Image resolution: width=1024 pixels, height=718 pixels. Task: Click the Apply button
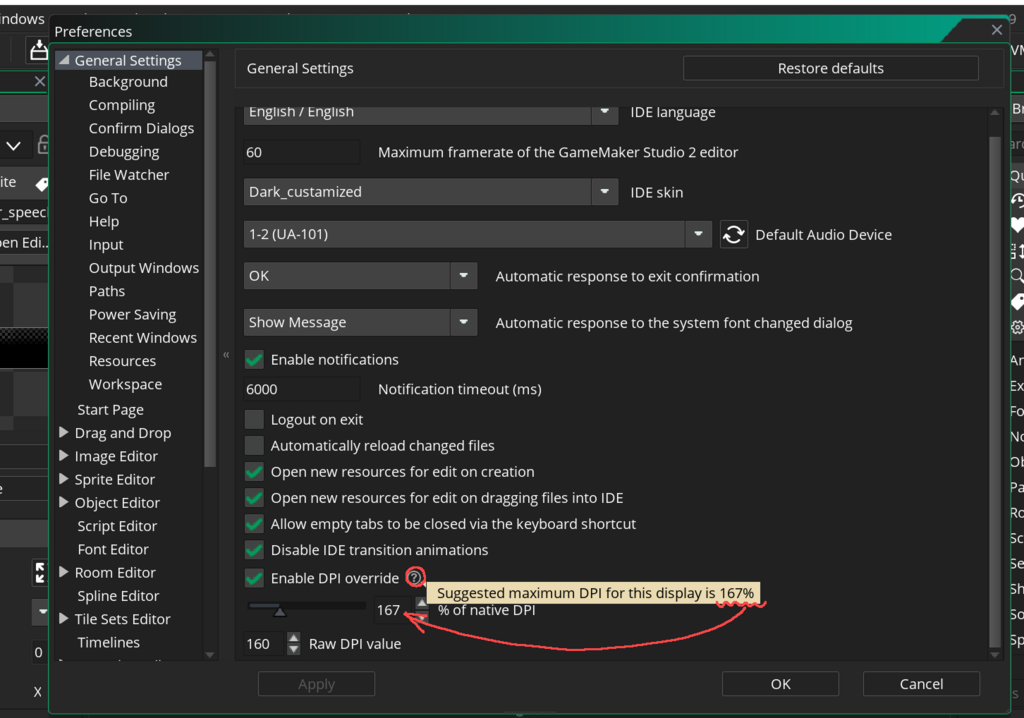point(317,683)
